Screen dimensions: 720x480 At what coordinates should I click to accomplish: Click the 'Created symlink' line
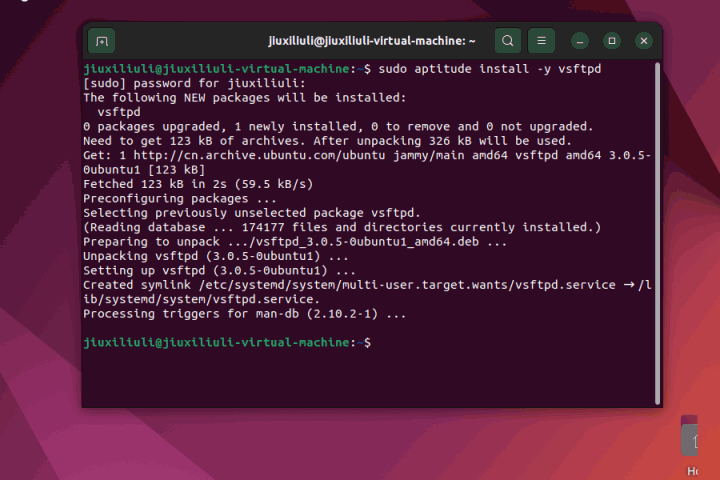click(367, 285)
